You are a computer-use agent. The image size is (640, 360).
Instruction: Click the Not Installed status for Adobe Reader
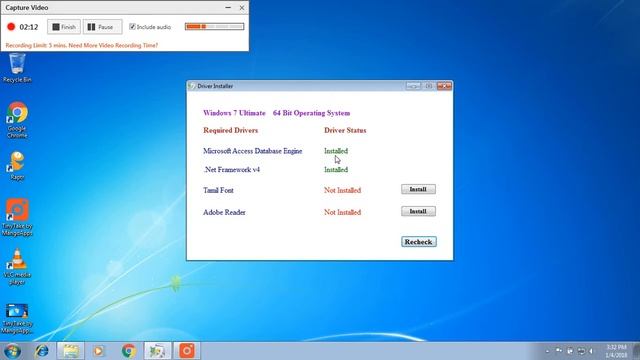(342, 212)
